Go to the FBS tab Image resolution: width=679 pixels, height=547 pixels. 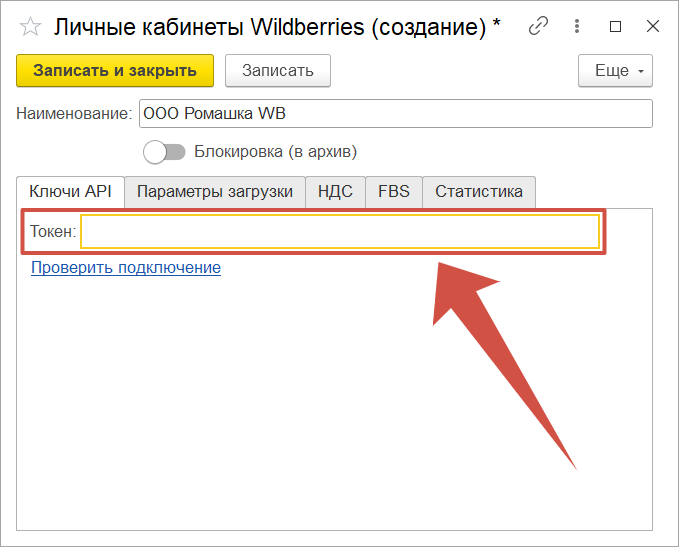click(394, 192)
